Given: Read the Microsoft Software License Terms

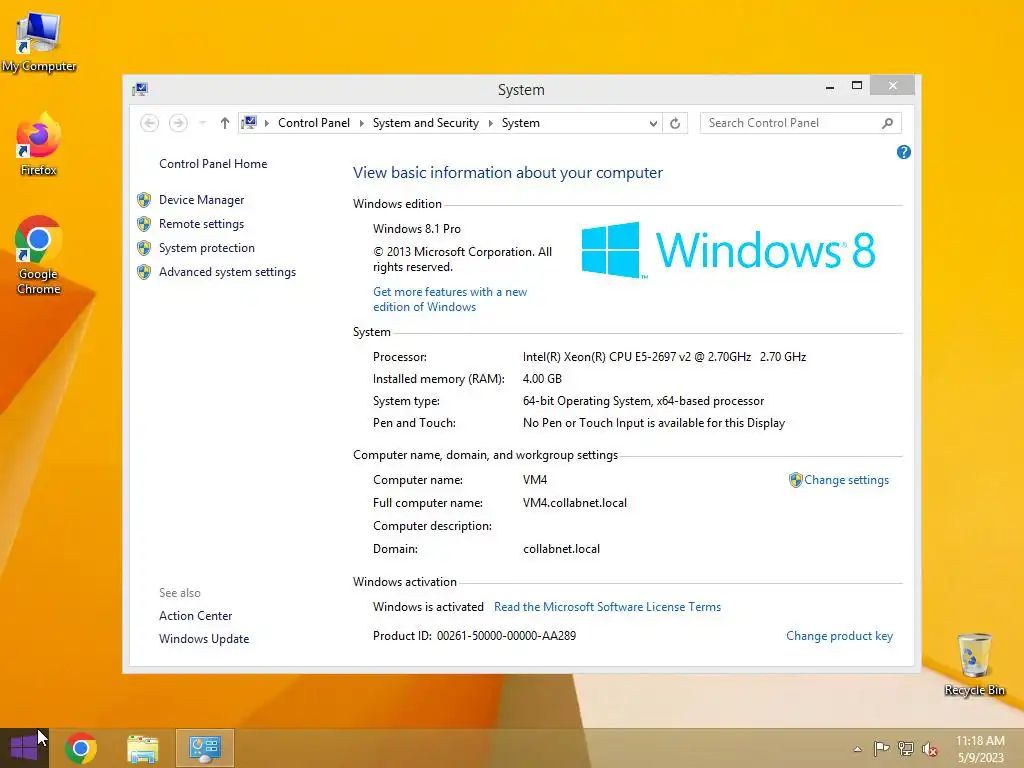Looking at the screenshot, I should pyautogui.click(x=607, y=607).
